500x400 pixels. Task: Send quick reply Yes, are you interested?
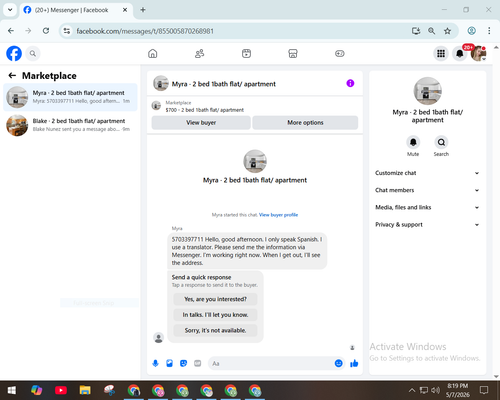pos(215,299)
